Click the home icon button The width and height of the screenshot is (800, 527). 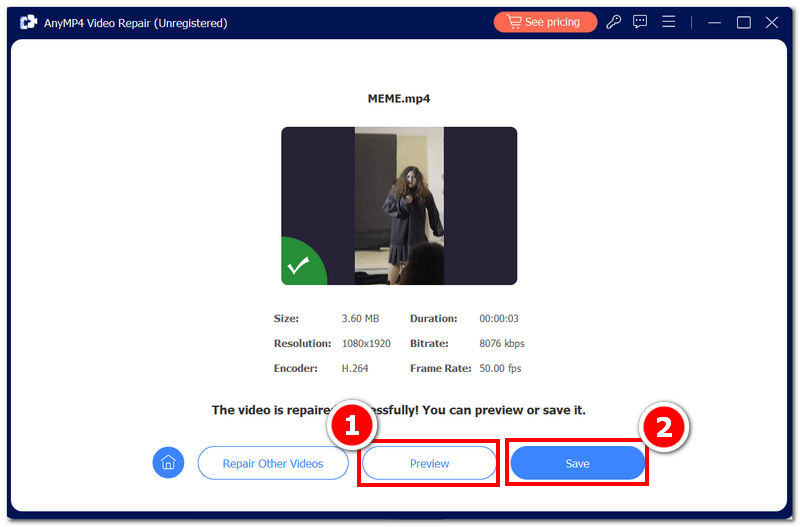(x=168, y=463)
